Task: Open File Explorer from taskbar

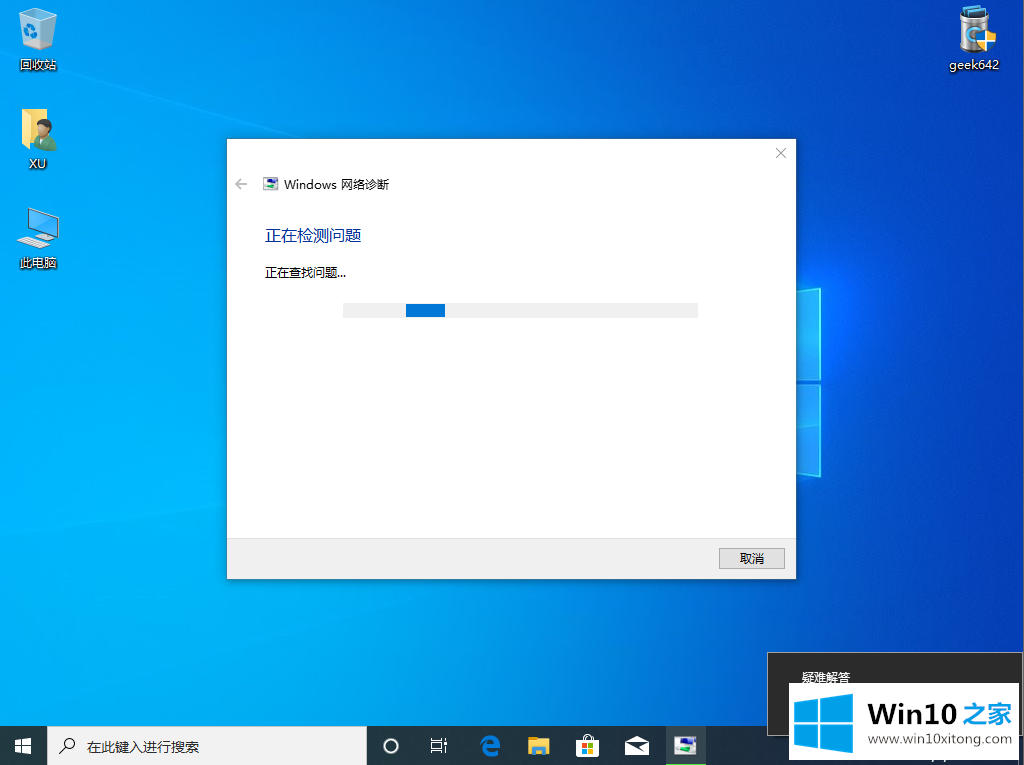Action: (x=539, y=745)
